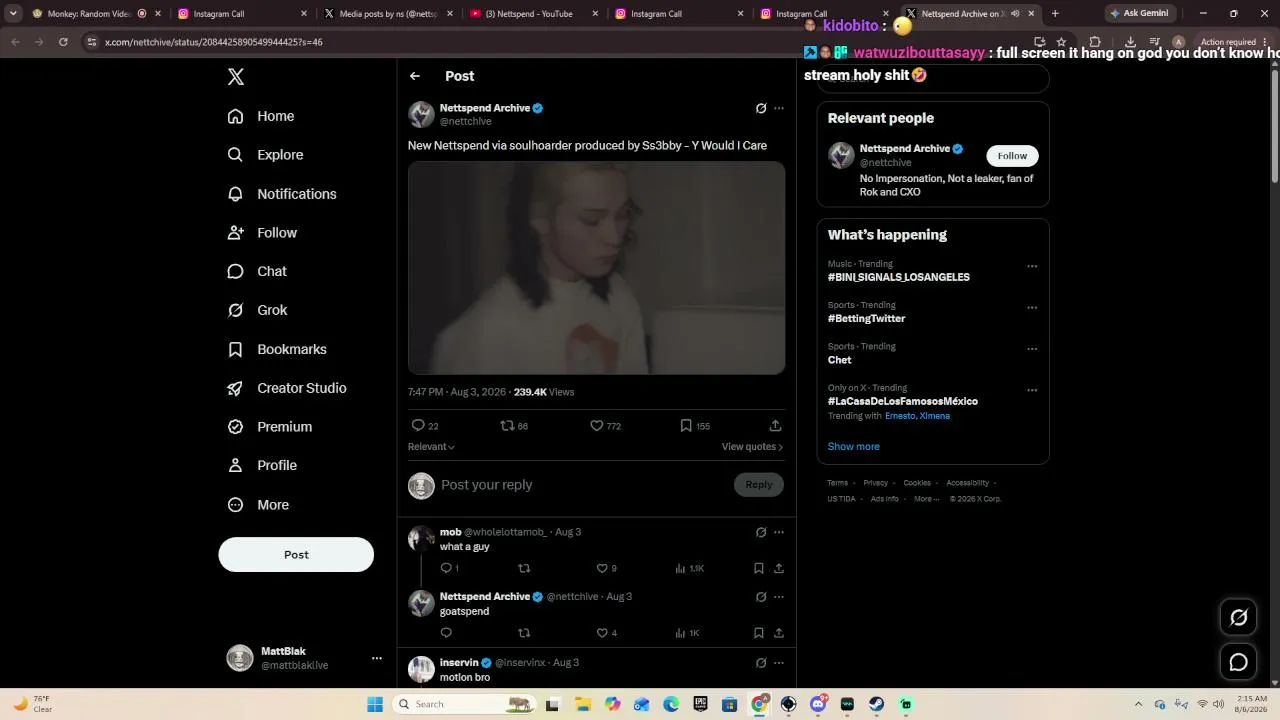Click the Reply button
This screenshot has width=1280, height=720.
pos(759,485)
